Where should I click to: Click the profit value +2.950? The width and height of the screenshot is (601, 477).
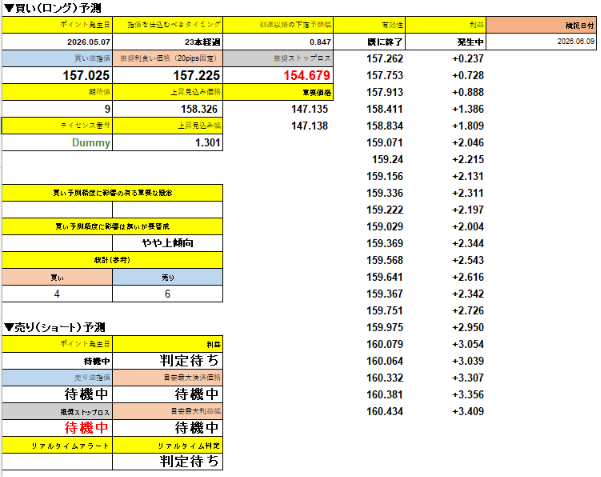click(x=468, y=327)
